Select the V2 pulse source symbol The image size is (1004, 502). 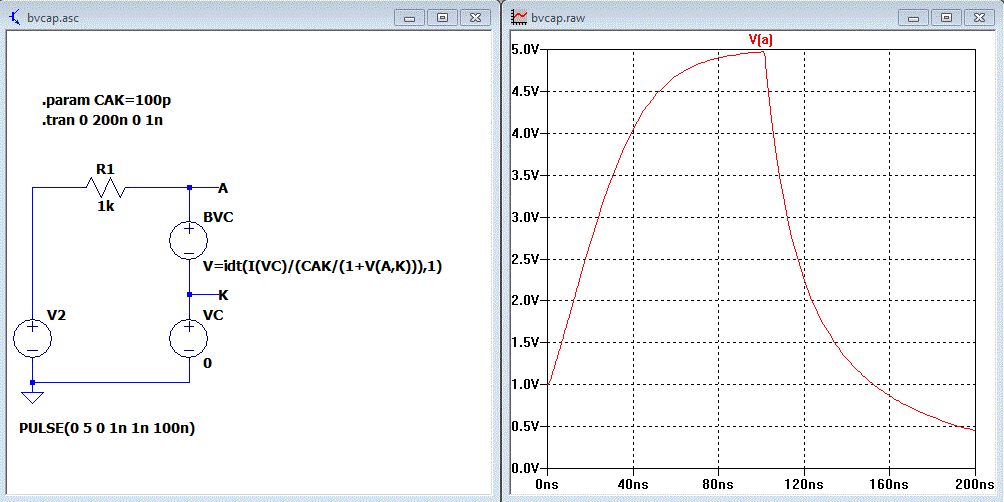[x=32, y=339]
